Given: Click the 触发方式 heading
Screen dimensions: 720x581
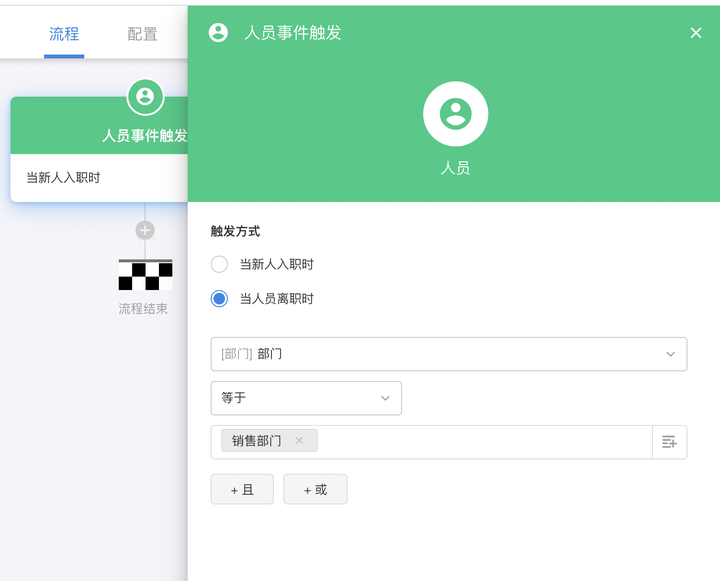Looking at the screenshot, I should click(236, 231).
